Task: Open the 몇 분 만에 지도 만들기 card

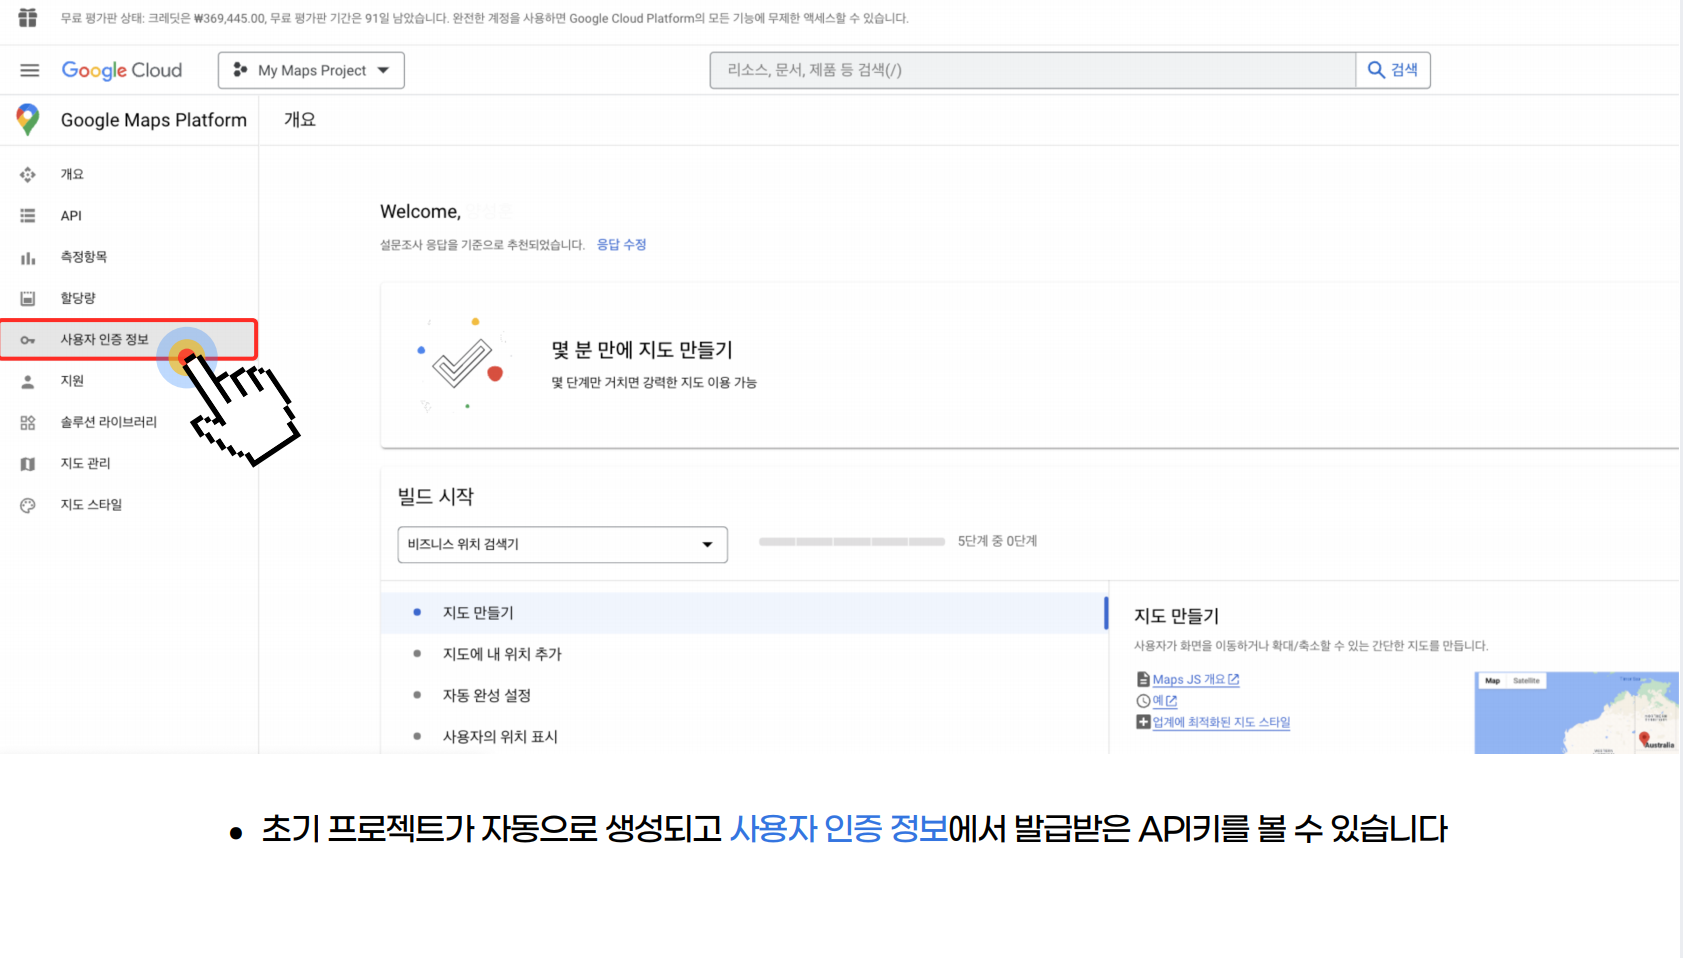Action: (x=1030, y=365)
